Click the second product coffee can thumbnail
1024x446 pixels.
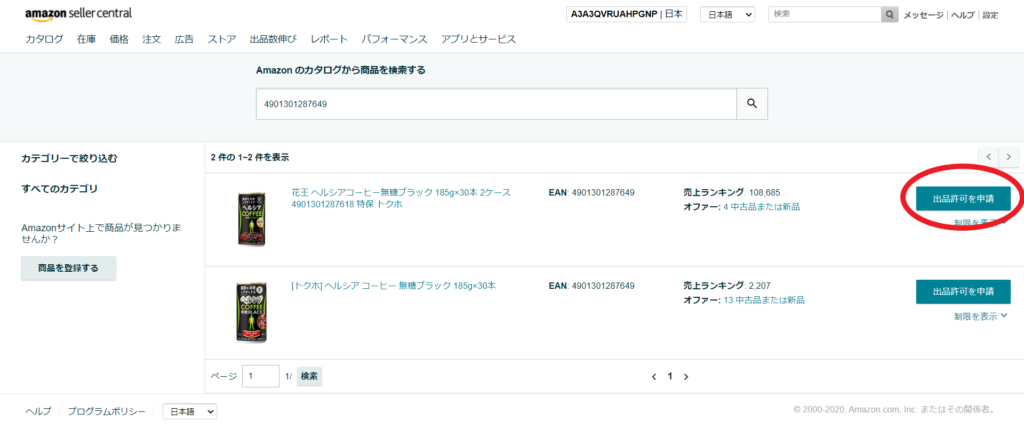point(251,311)
